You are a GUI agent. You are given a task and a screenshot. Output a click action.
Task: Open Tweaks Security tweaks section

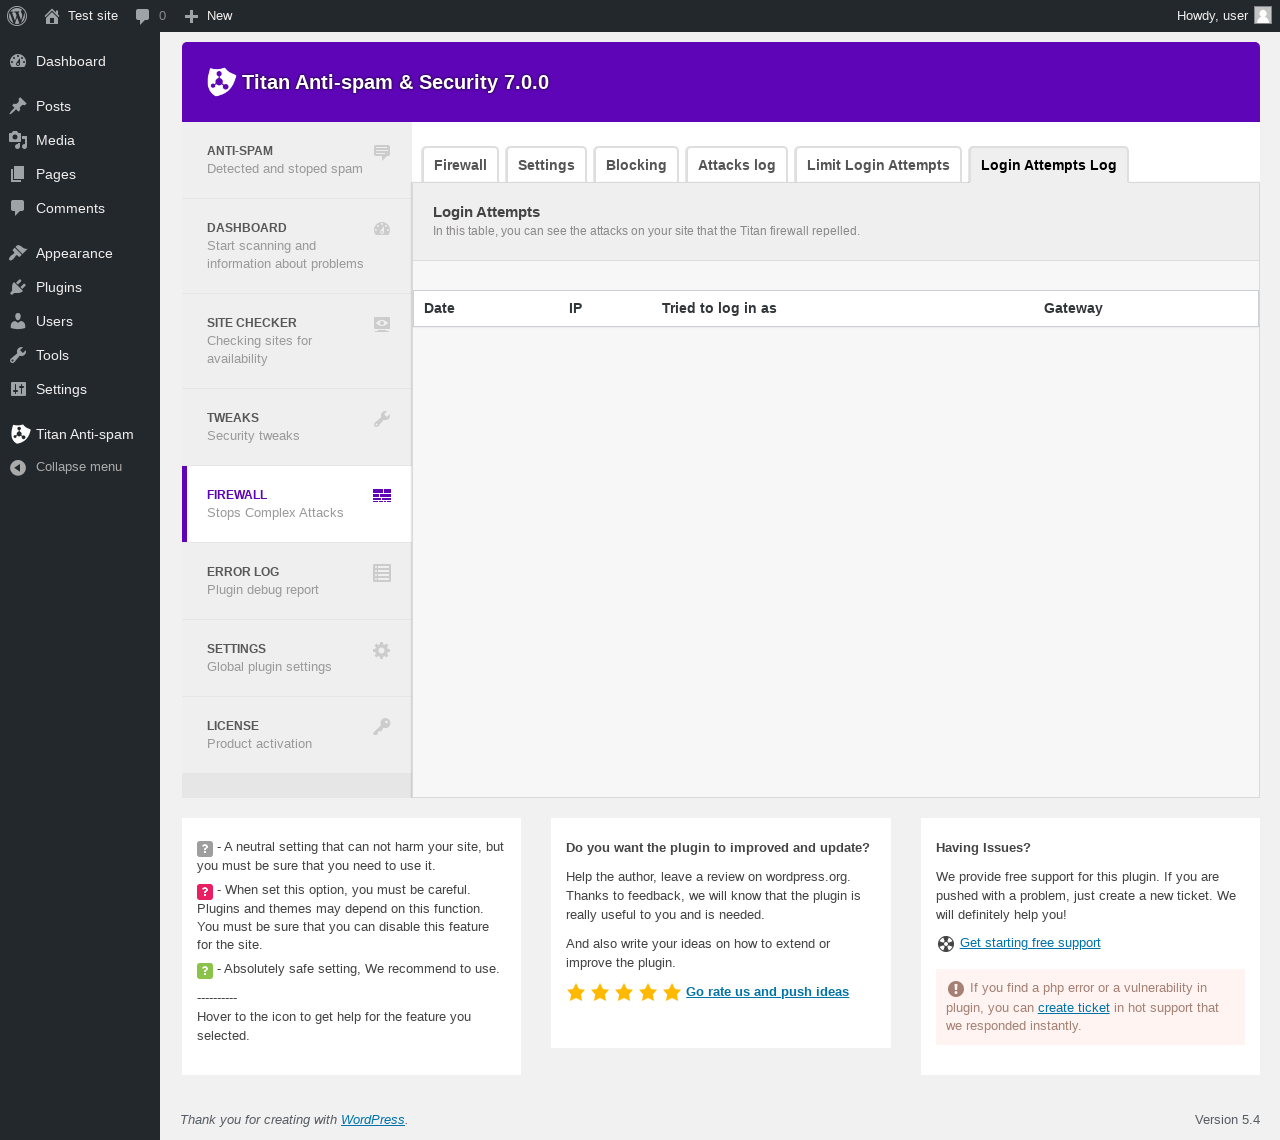pos(297,427)
